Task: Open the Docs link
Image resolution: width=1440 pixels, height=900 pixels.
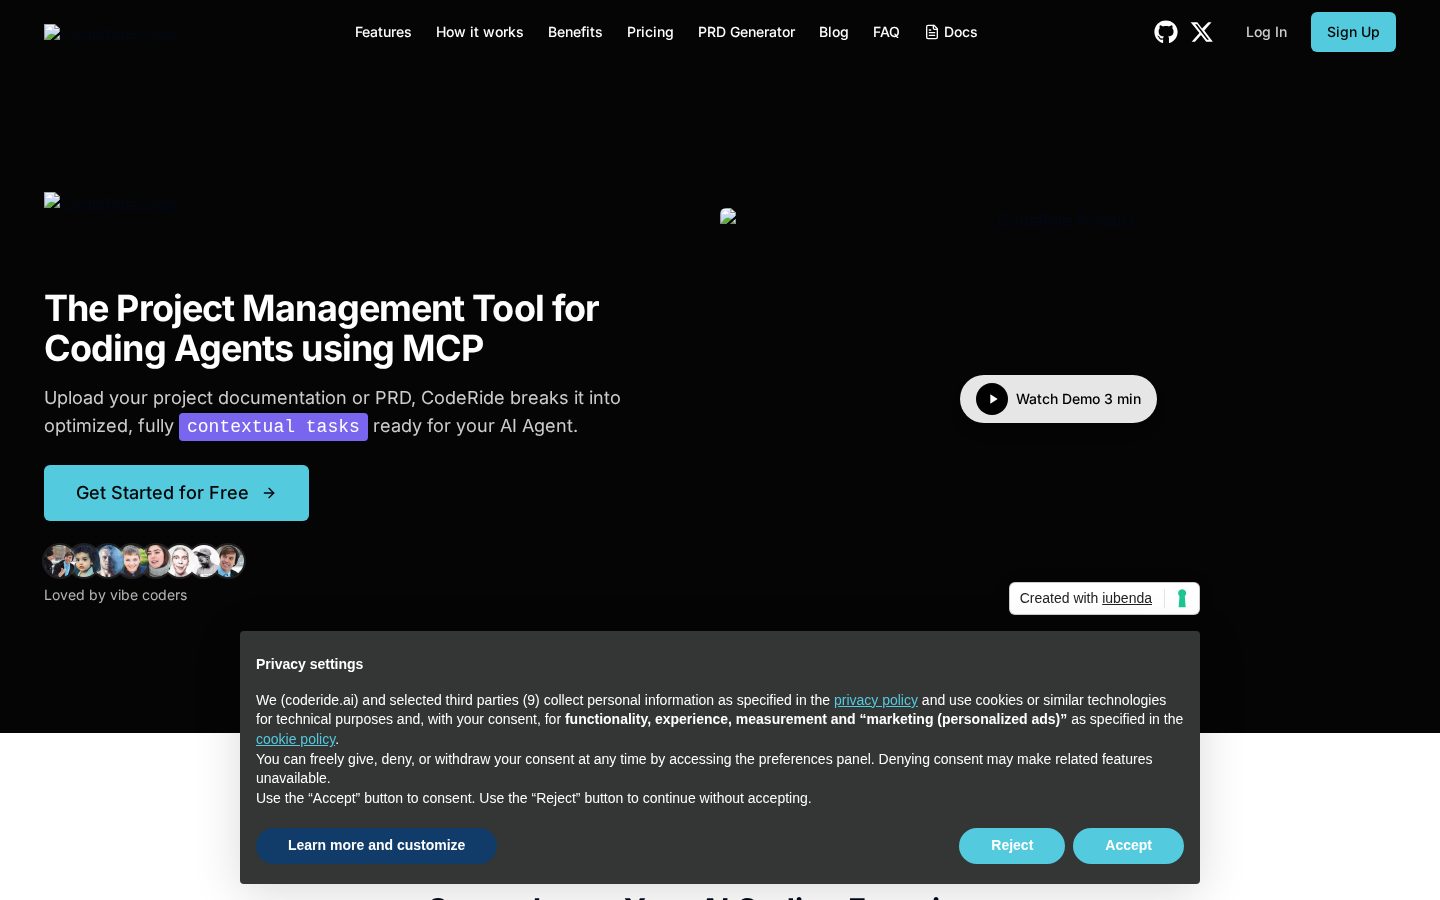Action: [x=951, y=32]
